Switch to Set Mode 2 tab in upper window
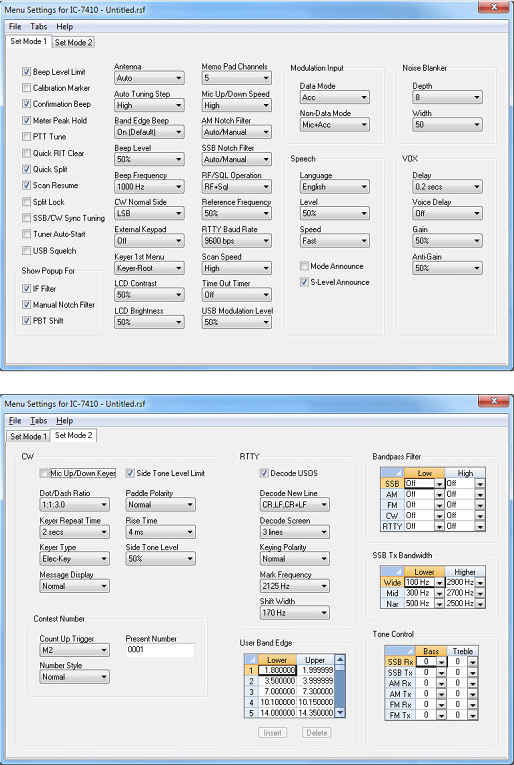Screen dimensions: 514x765 point(73,42)
